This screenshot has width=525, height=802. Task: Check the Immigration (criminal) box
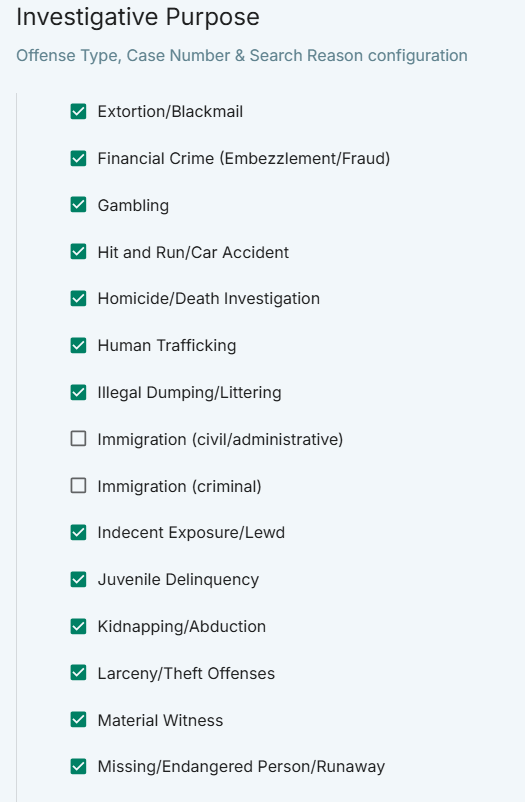point(78,486)
